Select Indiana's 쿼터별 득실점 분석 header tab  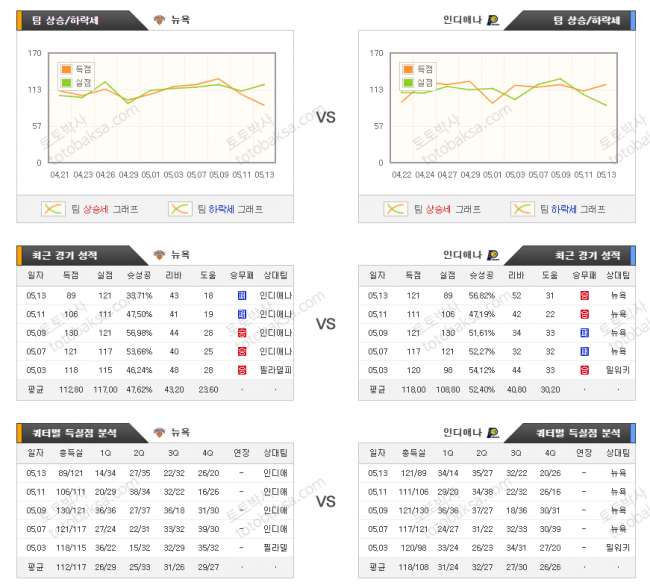pyautogui.click(x=582, y=432)
